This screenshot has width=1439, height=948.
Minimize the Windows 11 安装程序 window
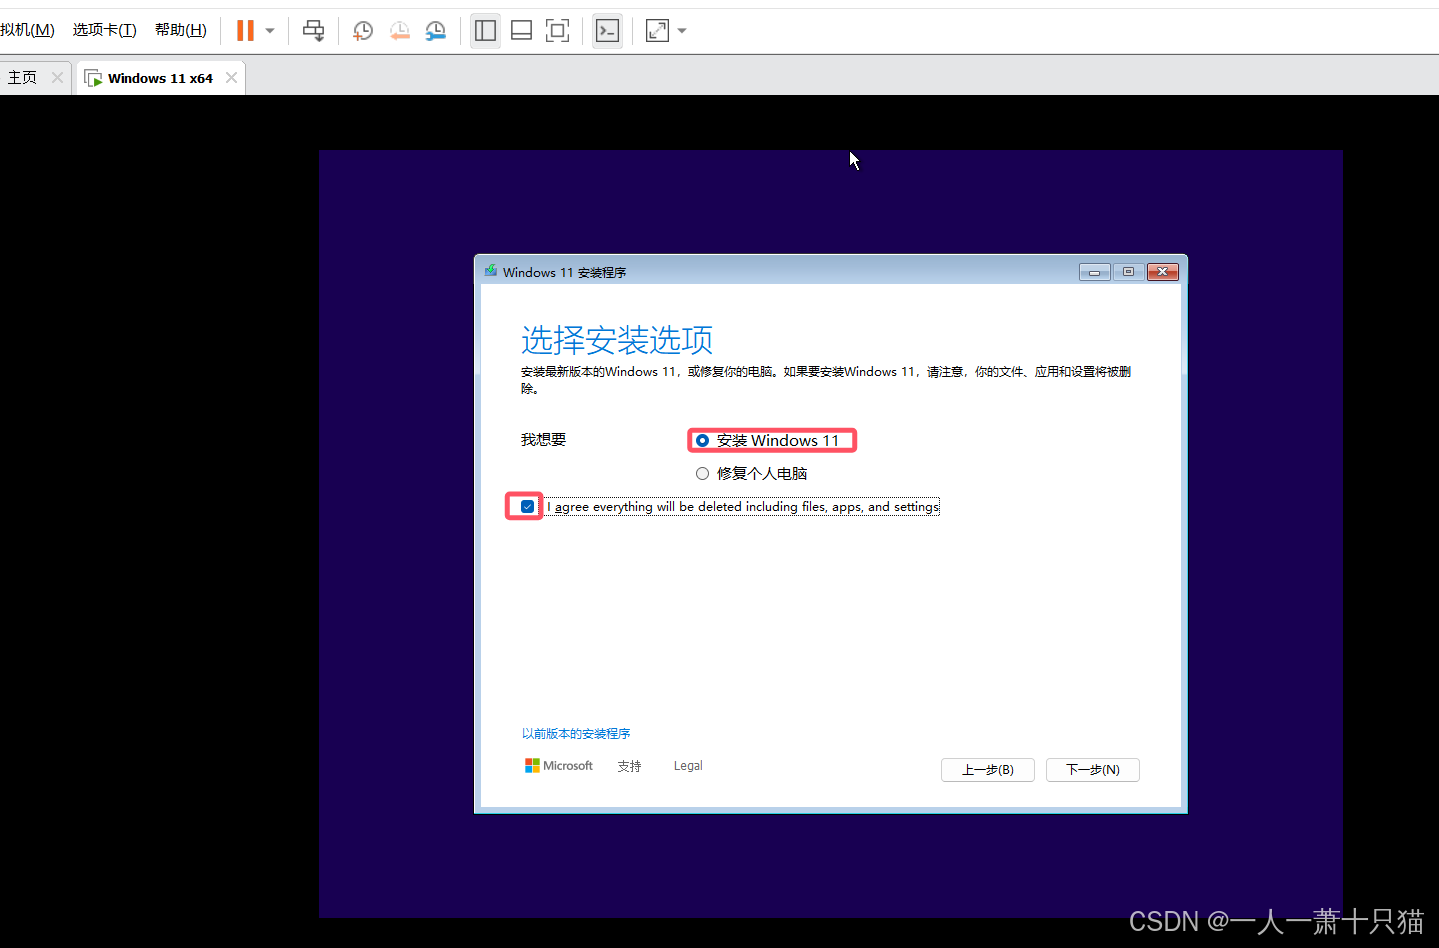click(x=1095, y=272)
